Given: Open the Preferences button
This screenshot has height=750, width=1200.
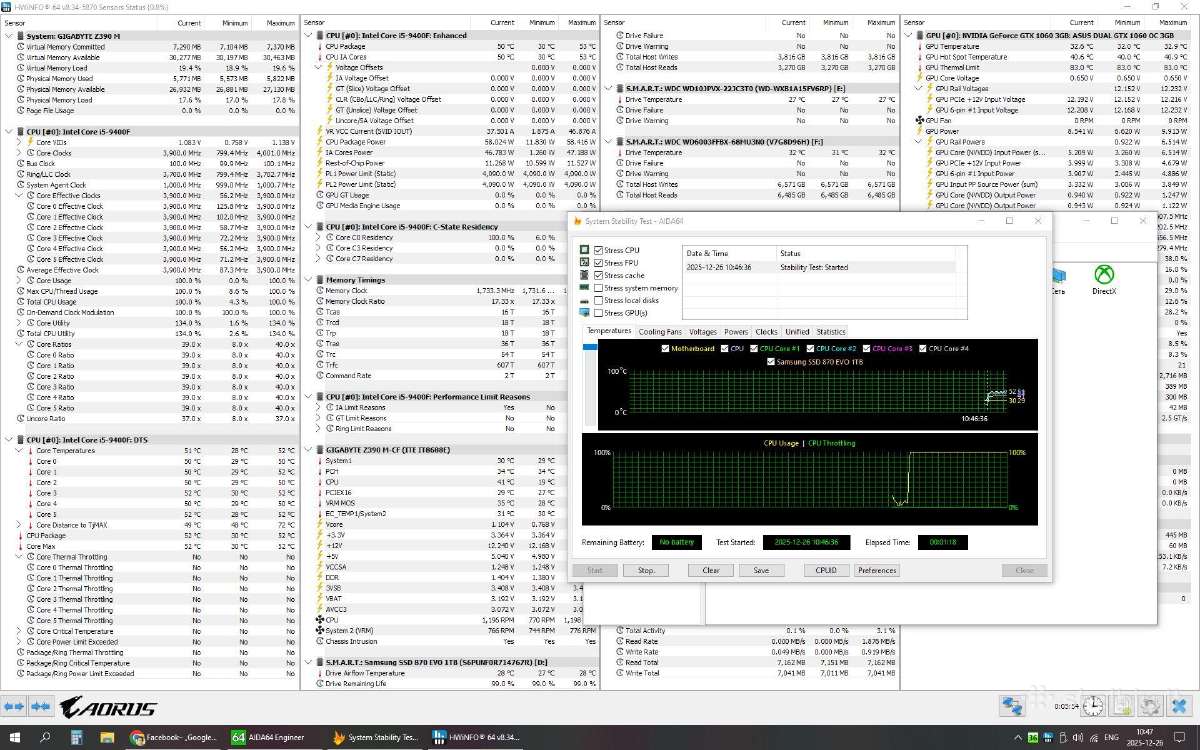Looking at the screenshot, I should (x=877, y=570).
